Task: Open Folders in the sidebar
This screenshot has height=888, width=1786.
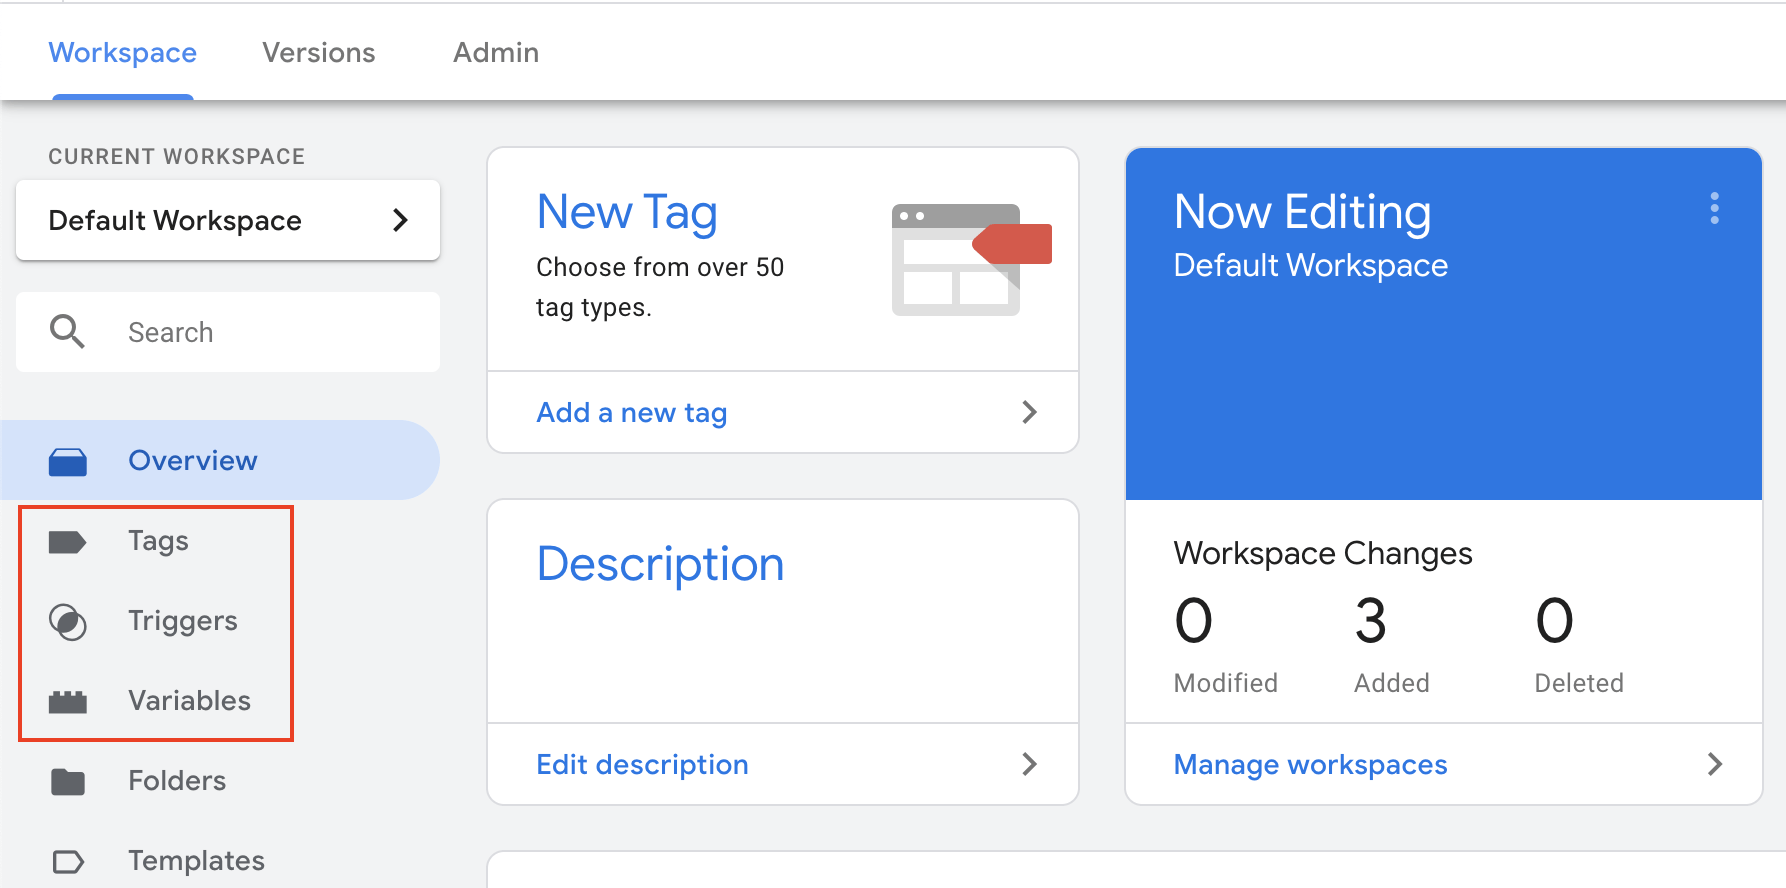Action: 177,781
